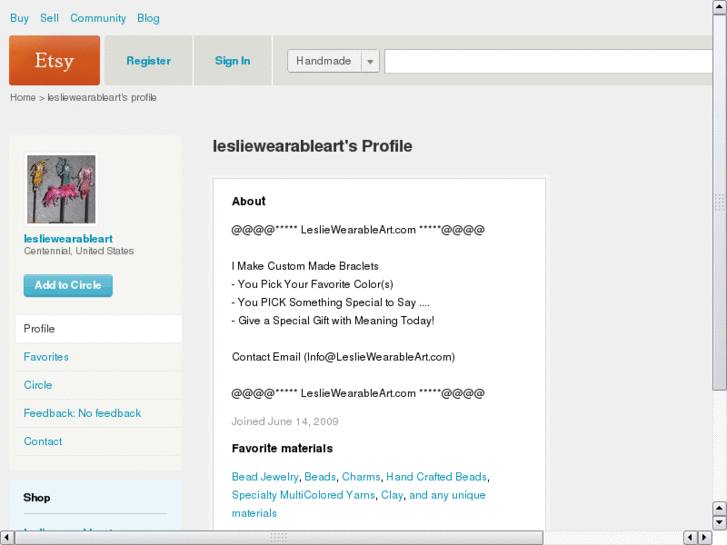This screenshot has width=727, height=545.
Task: Click the Add to Circle button
Action: (x=68, y=285)
